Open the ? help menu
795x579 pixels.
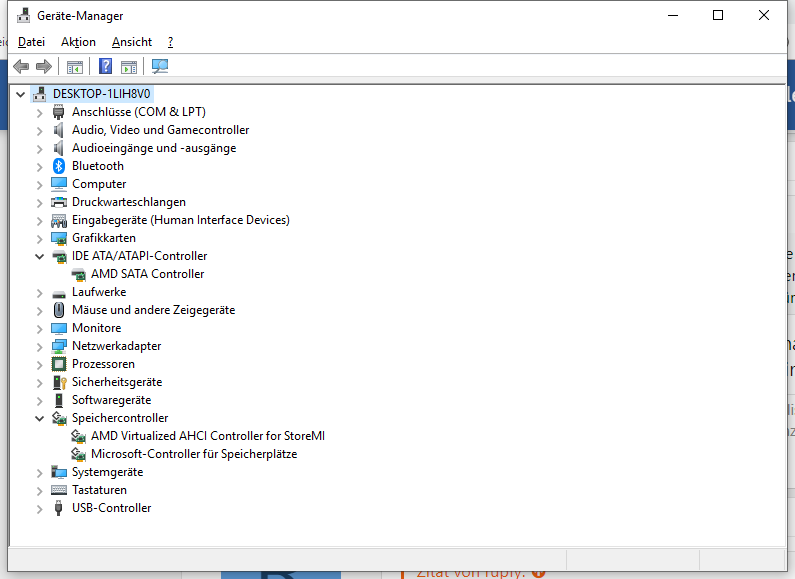point(170,42)
